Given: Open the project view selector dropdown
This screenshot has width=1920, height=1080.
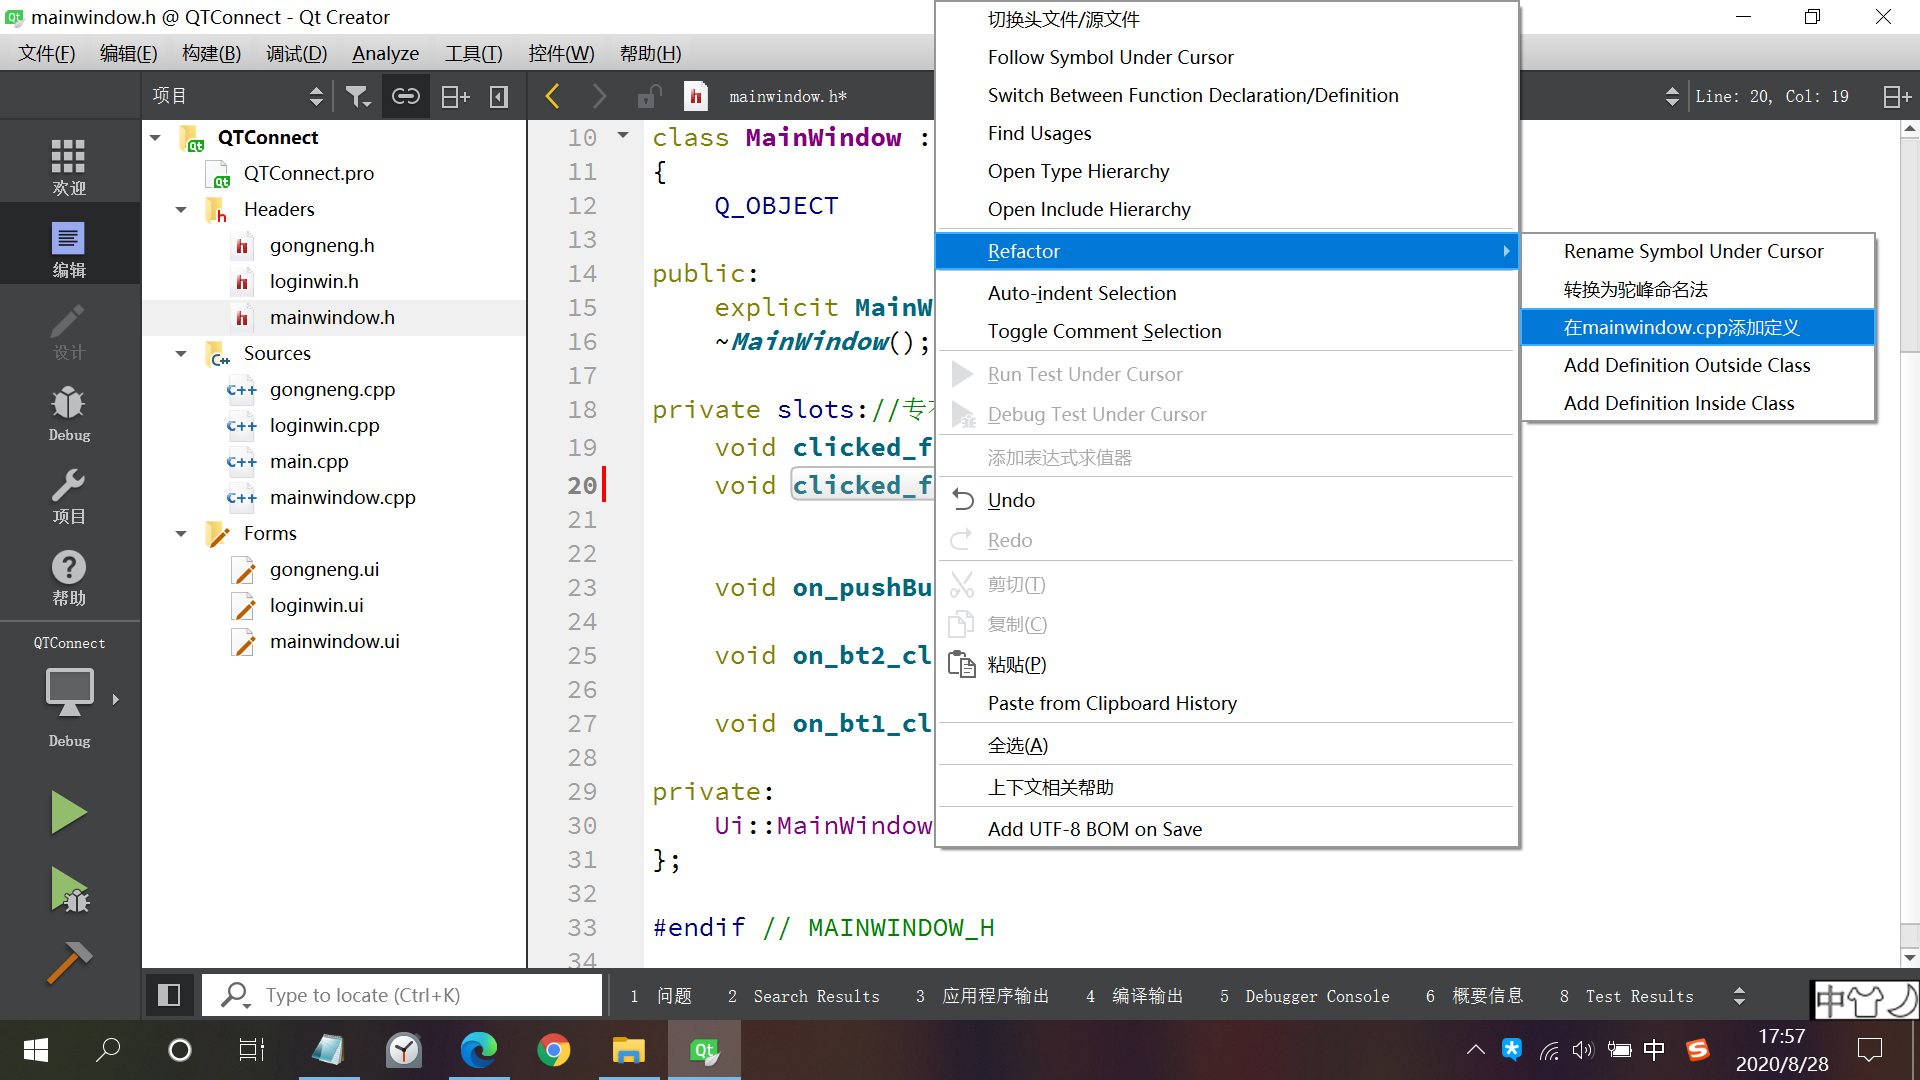Looking at the screenshot, I should point(316,96).
